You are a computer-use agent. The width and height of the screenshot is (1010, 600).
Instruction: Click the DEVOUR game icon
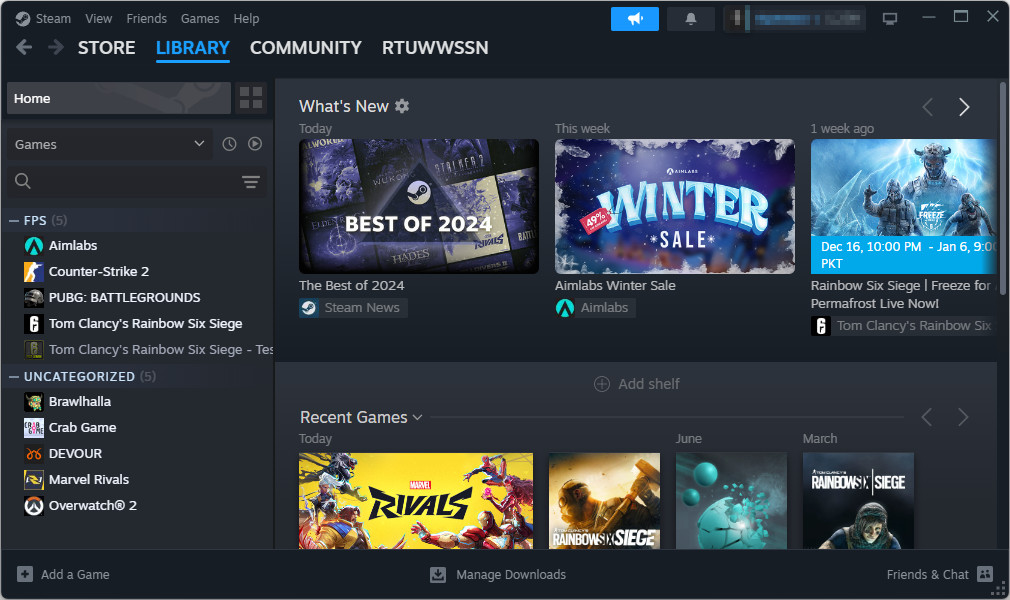(33, 454)
